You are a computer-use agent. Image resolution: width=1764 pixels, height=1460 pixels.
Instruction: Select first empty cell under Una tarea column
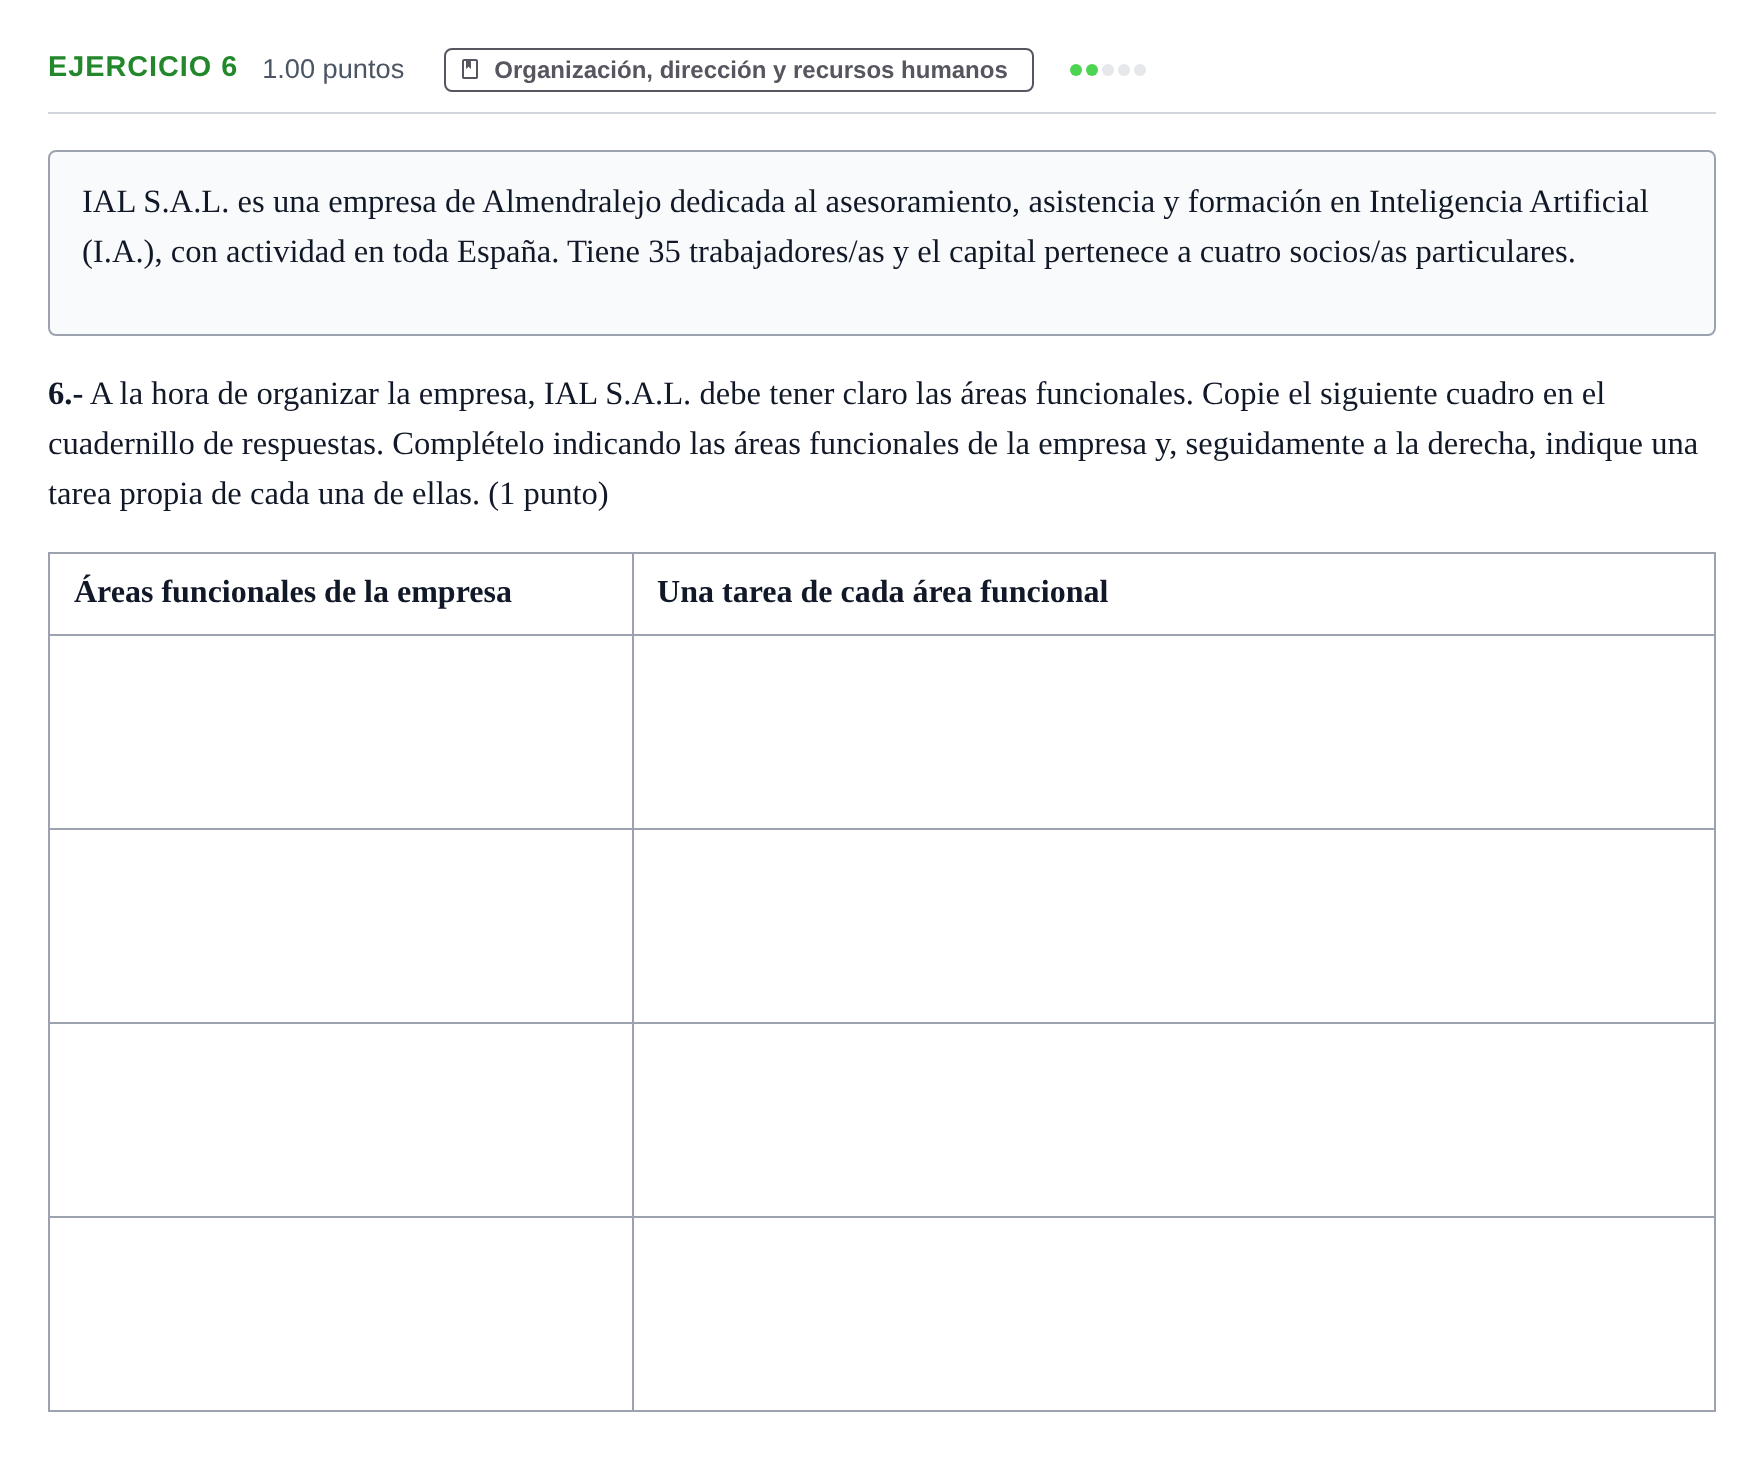(1174, 732)
